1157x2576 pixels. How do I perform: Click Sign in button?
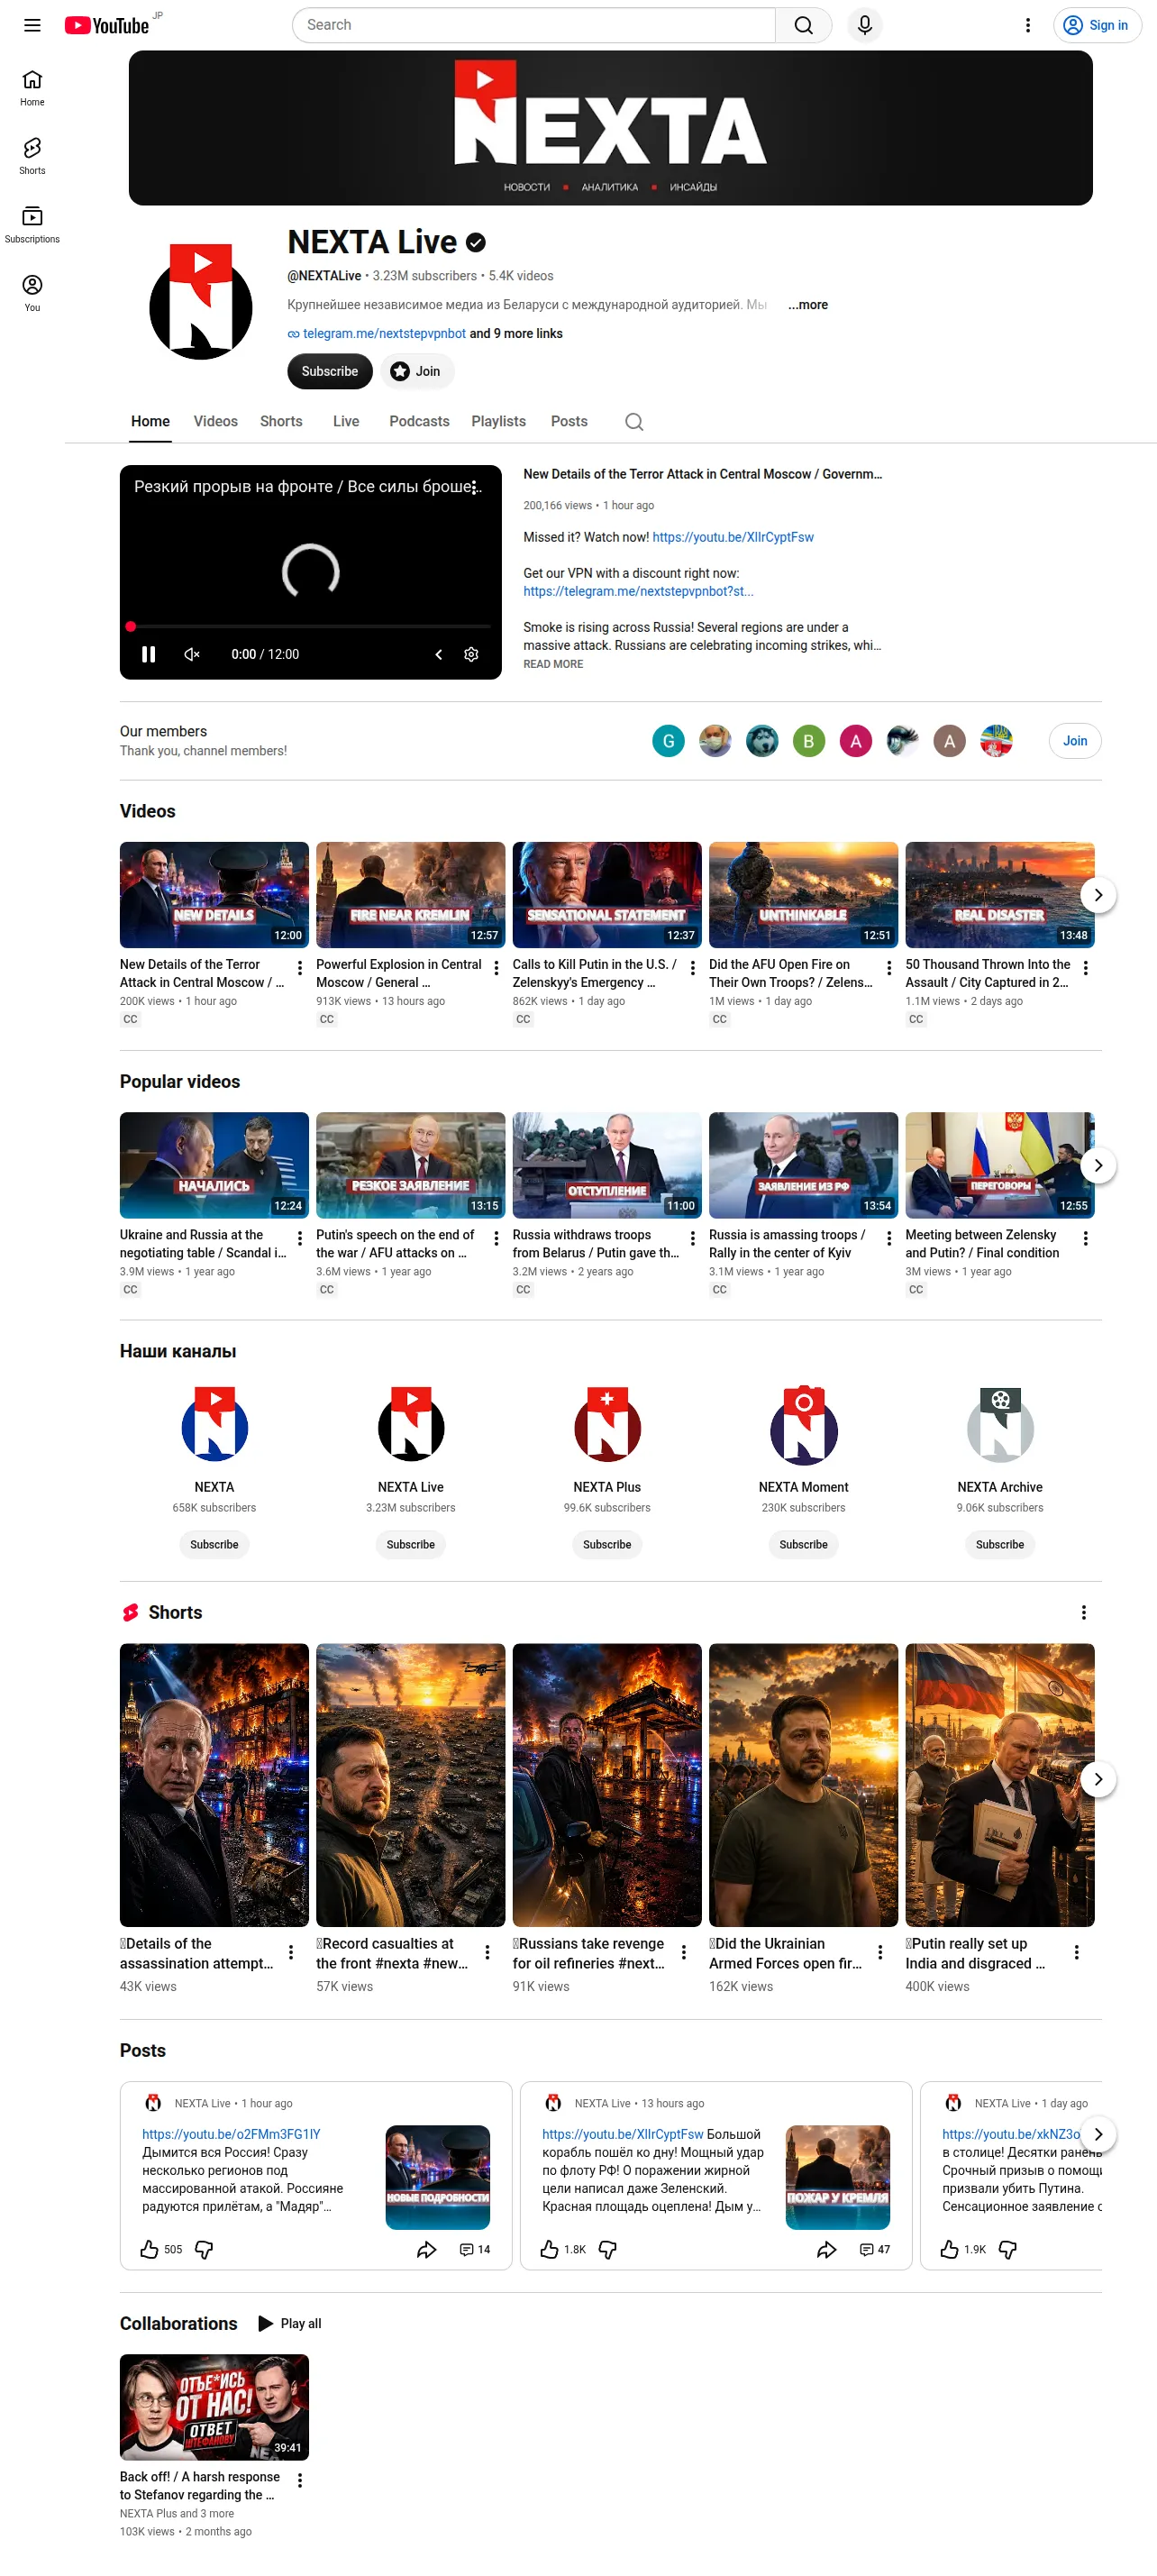pos(1097,25)
